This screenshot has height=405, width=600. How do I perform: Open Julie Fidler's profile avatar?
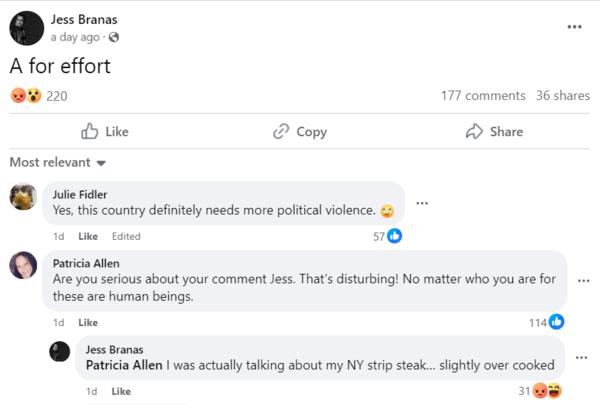[x=24, y=196]
